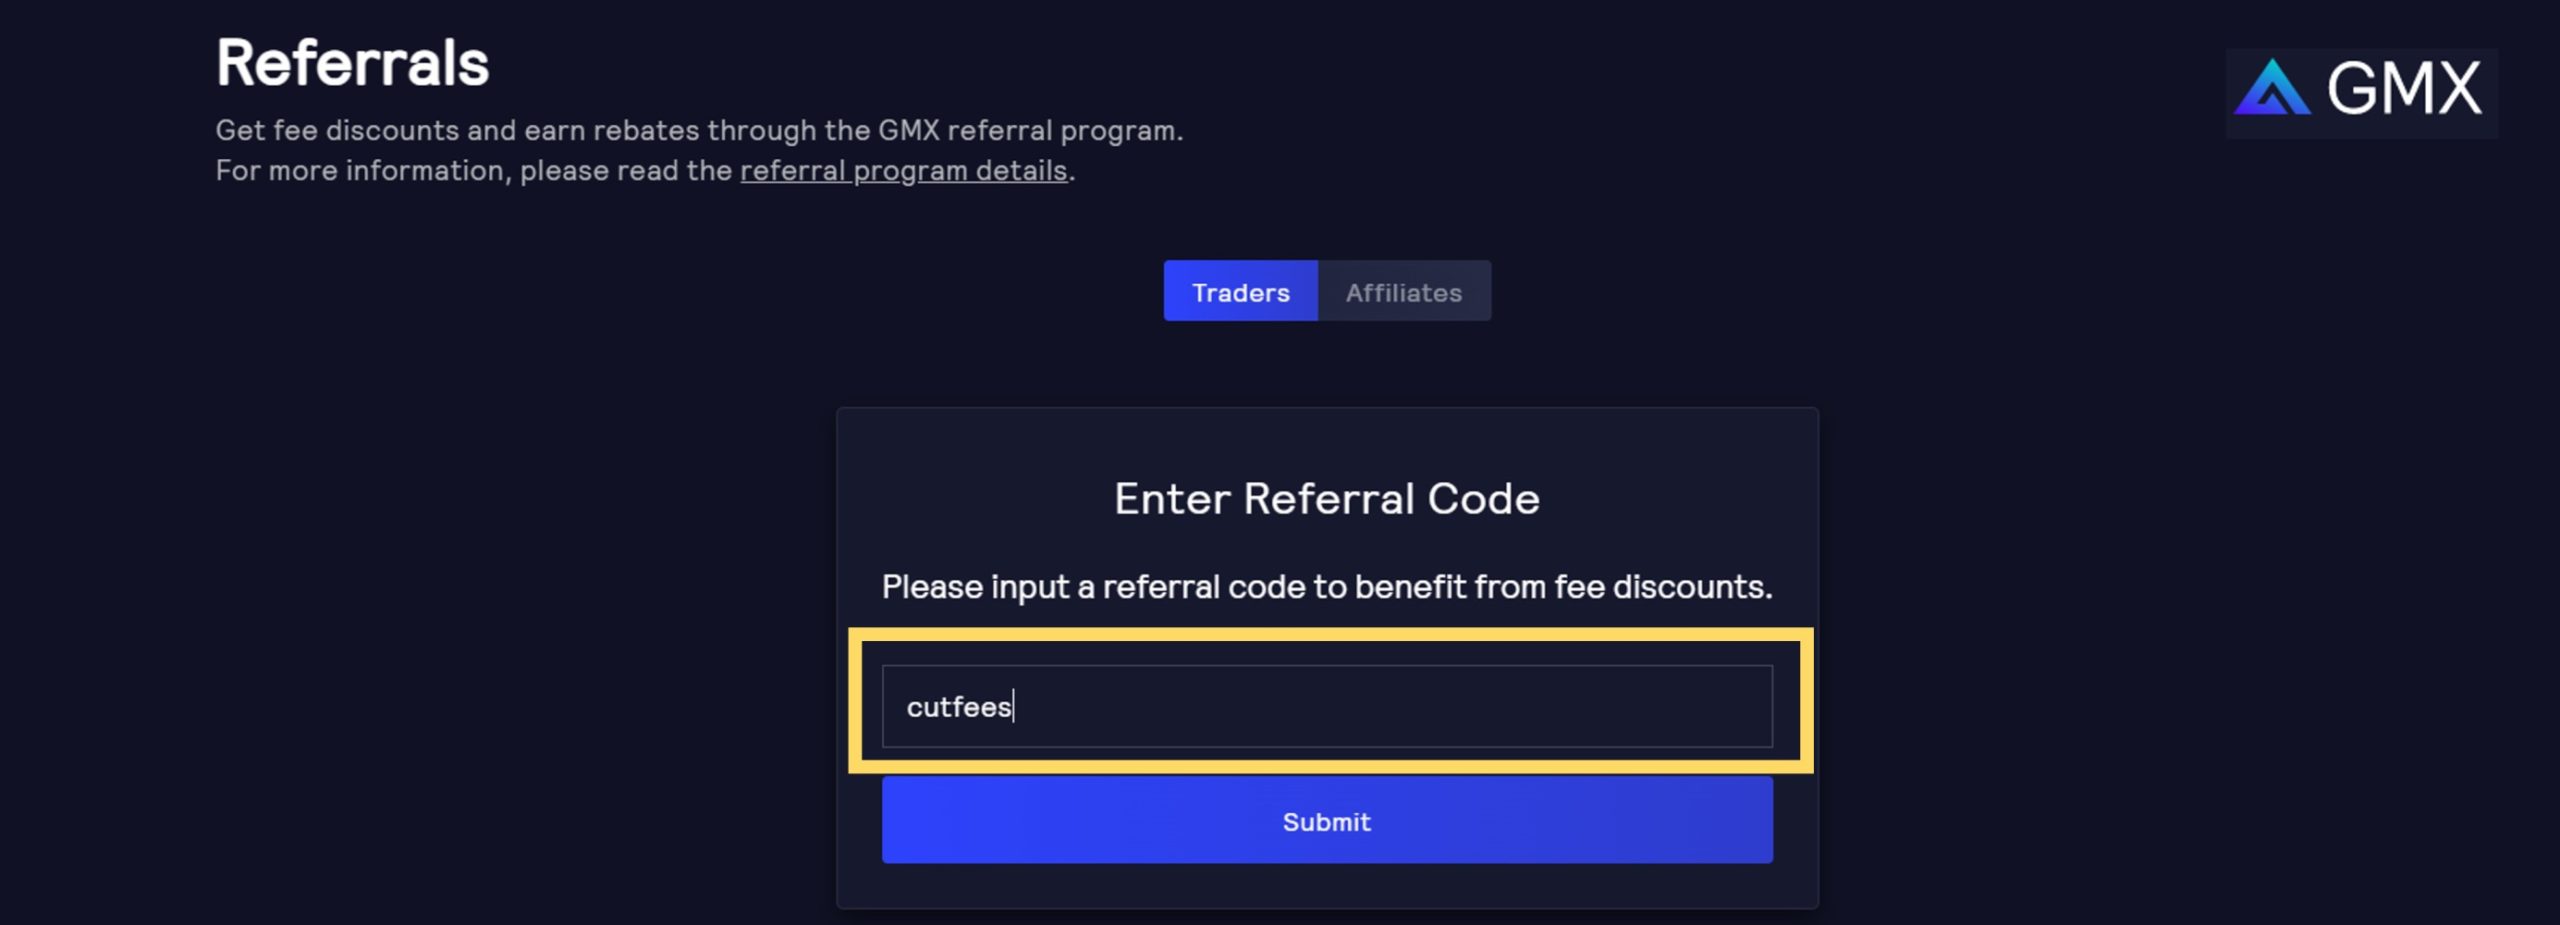Click the For more information sentence start
This screenshot has height=925, width=2560.
click(x=362, y=171)
